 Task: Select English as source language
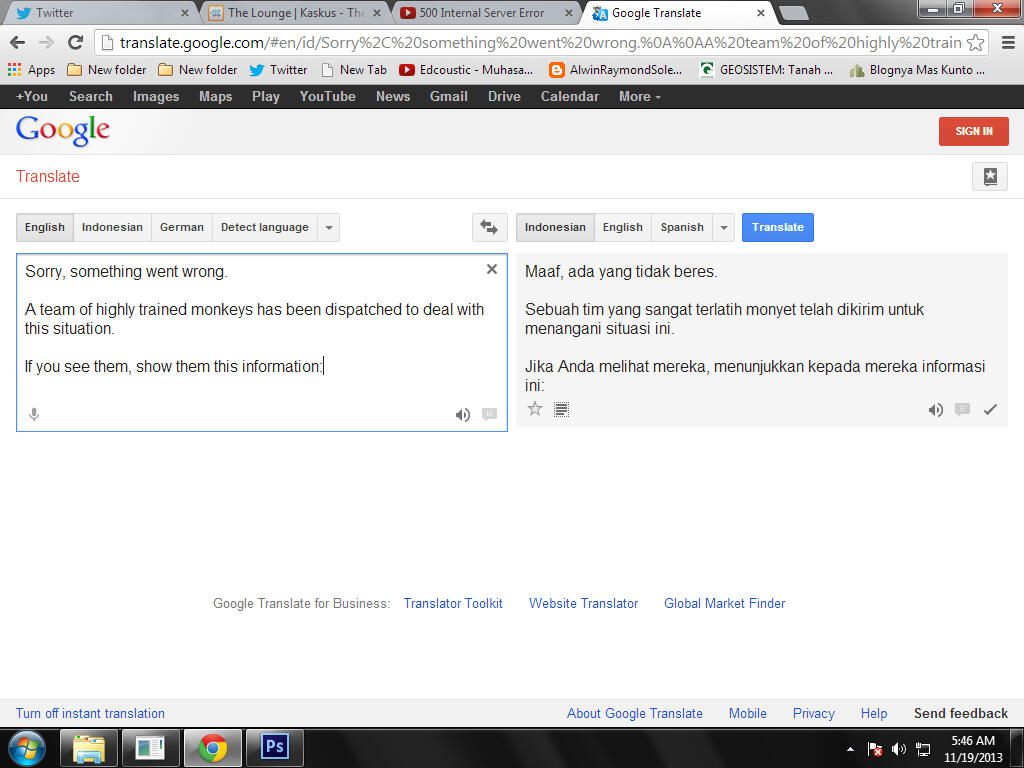[44, 227]
